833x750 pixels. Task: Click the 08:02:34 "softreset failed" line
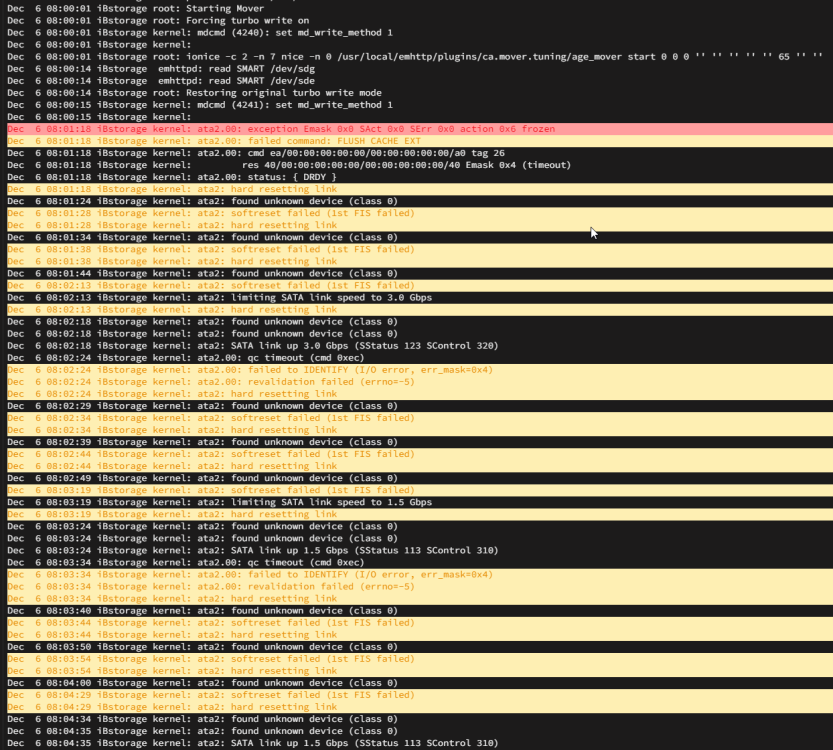[x=420, y=418]
